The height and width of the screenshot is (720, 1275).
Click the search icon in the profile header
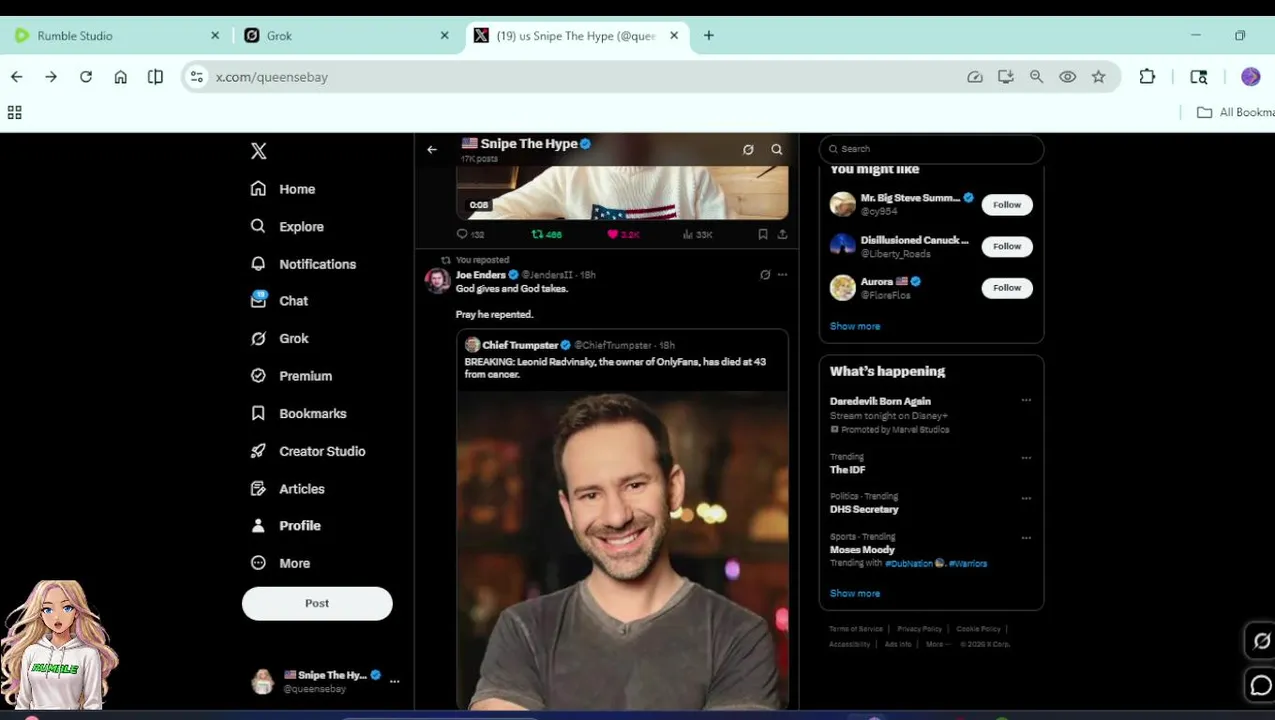777,150
